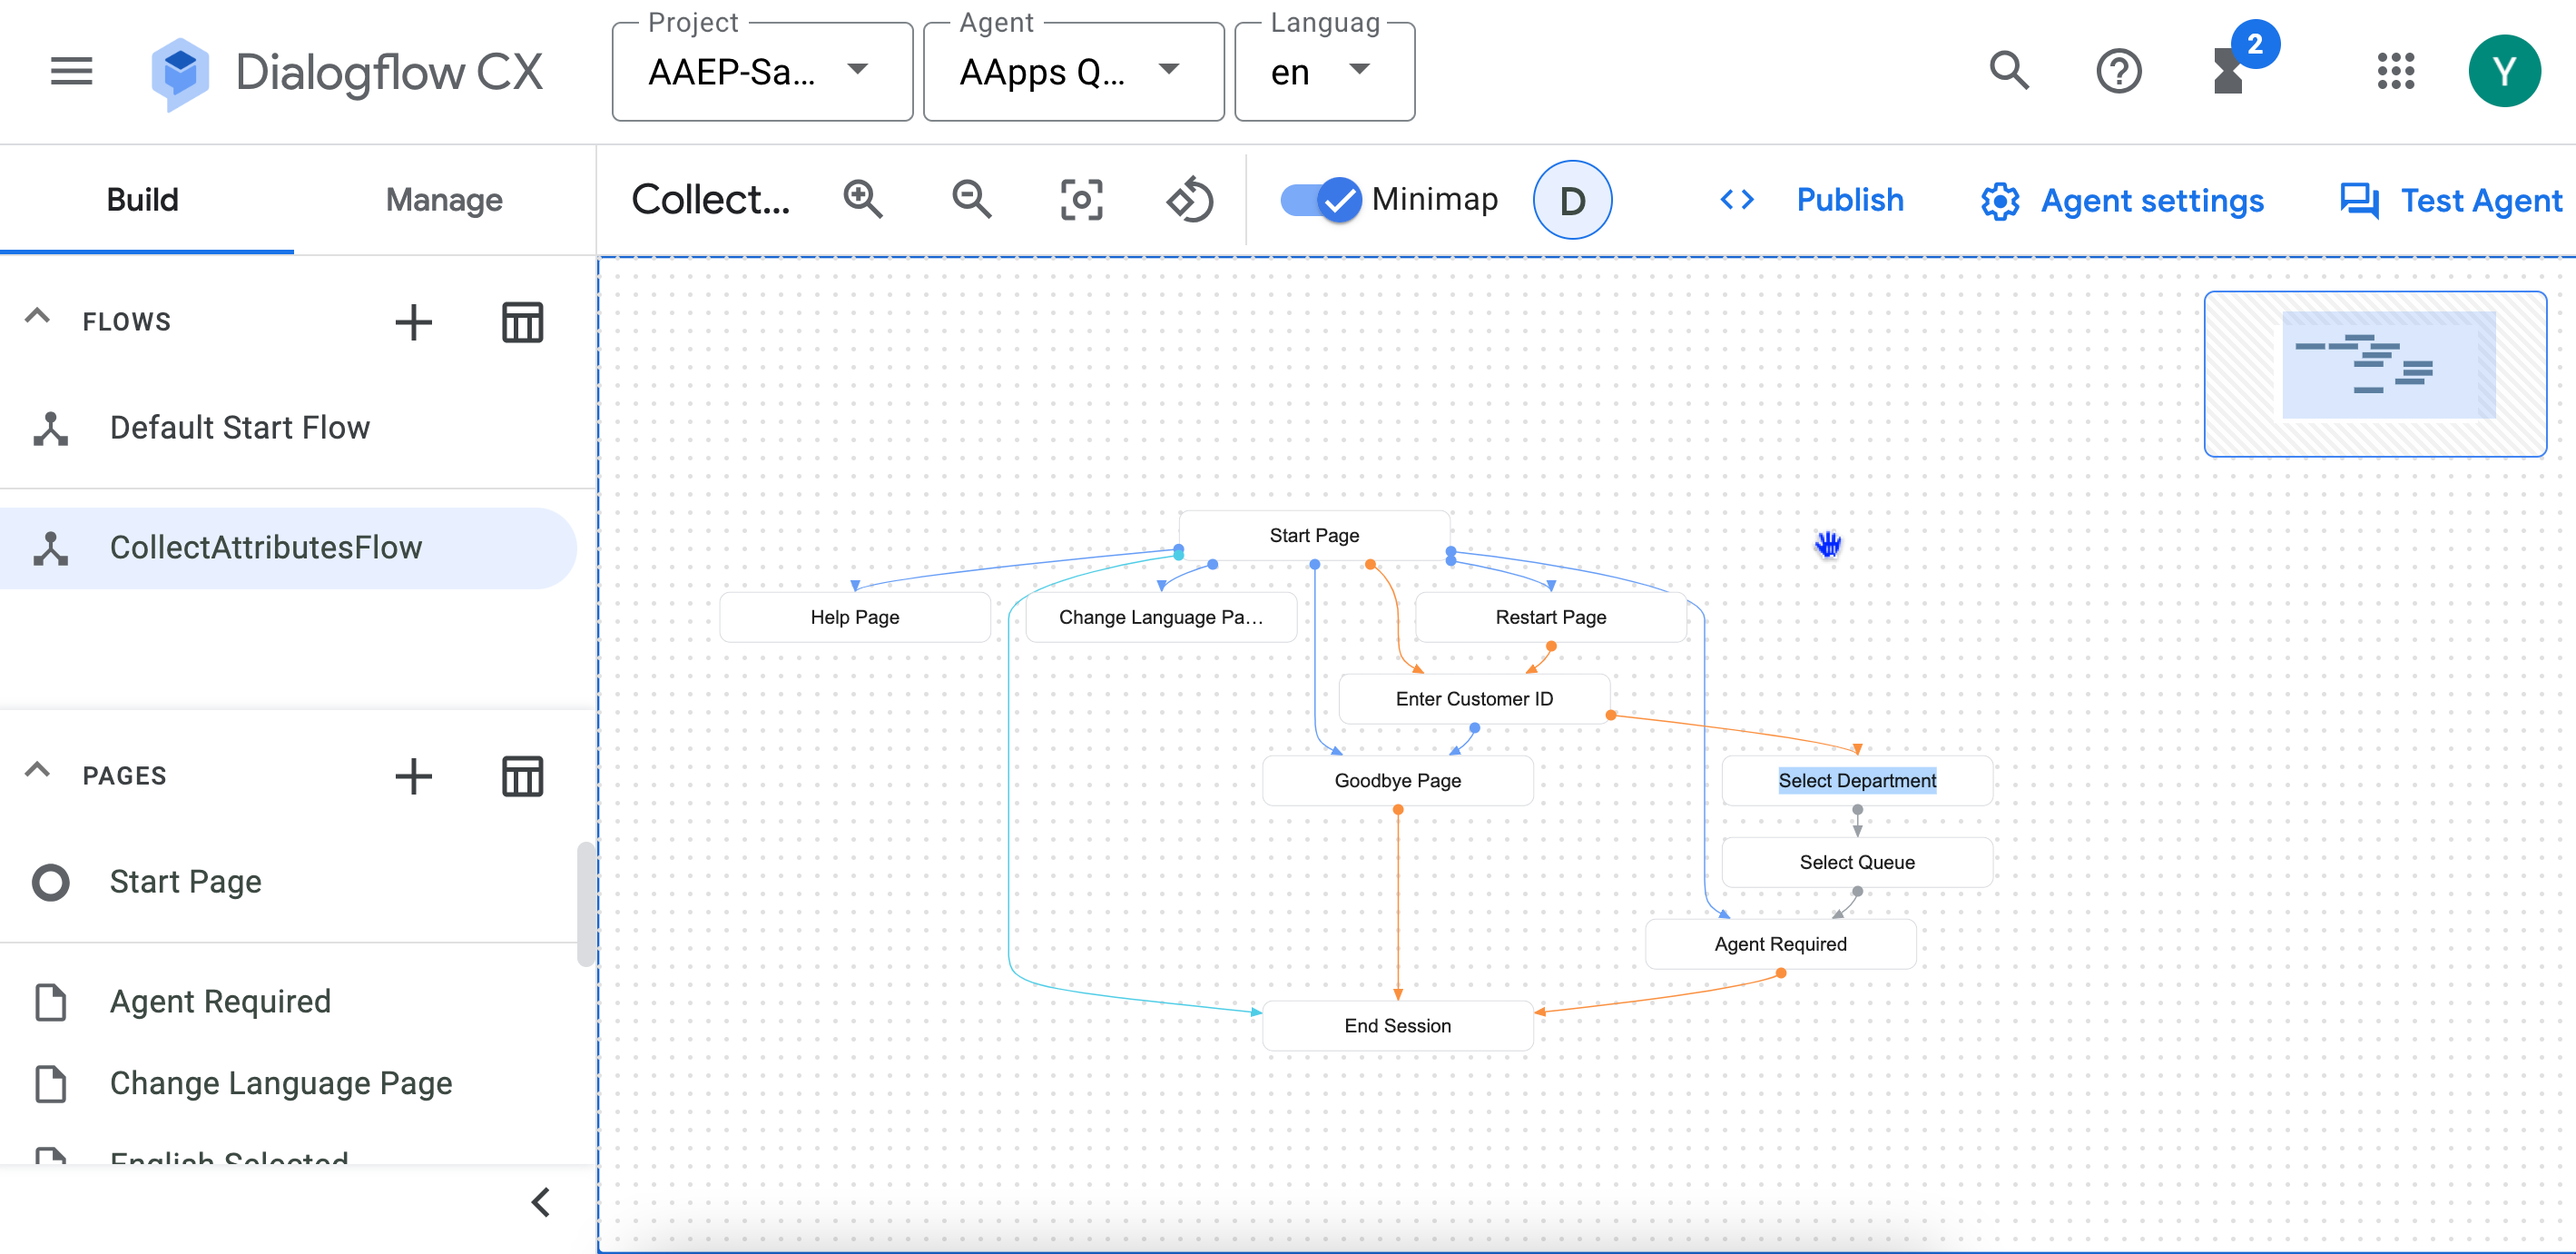Viewport: 2576px width, 1254px height.
Task: Click the Change Language Pa... node
Action: (1161, 617)
